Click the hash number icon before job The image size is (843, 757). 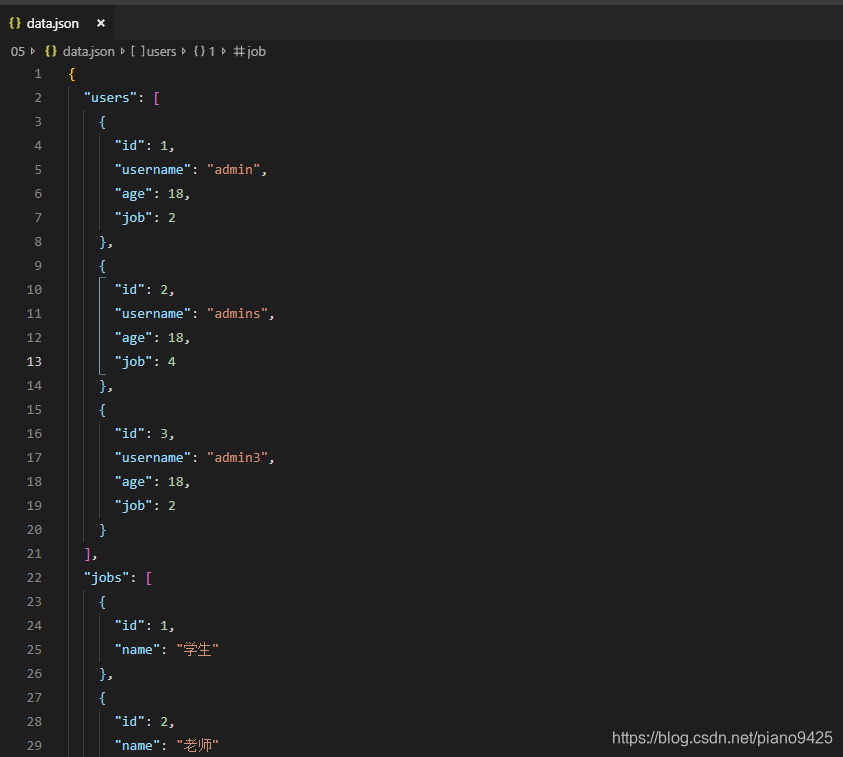coord(239,52)
